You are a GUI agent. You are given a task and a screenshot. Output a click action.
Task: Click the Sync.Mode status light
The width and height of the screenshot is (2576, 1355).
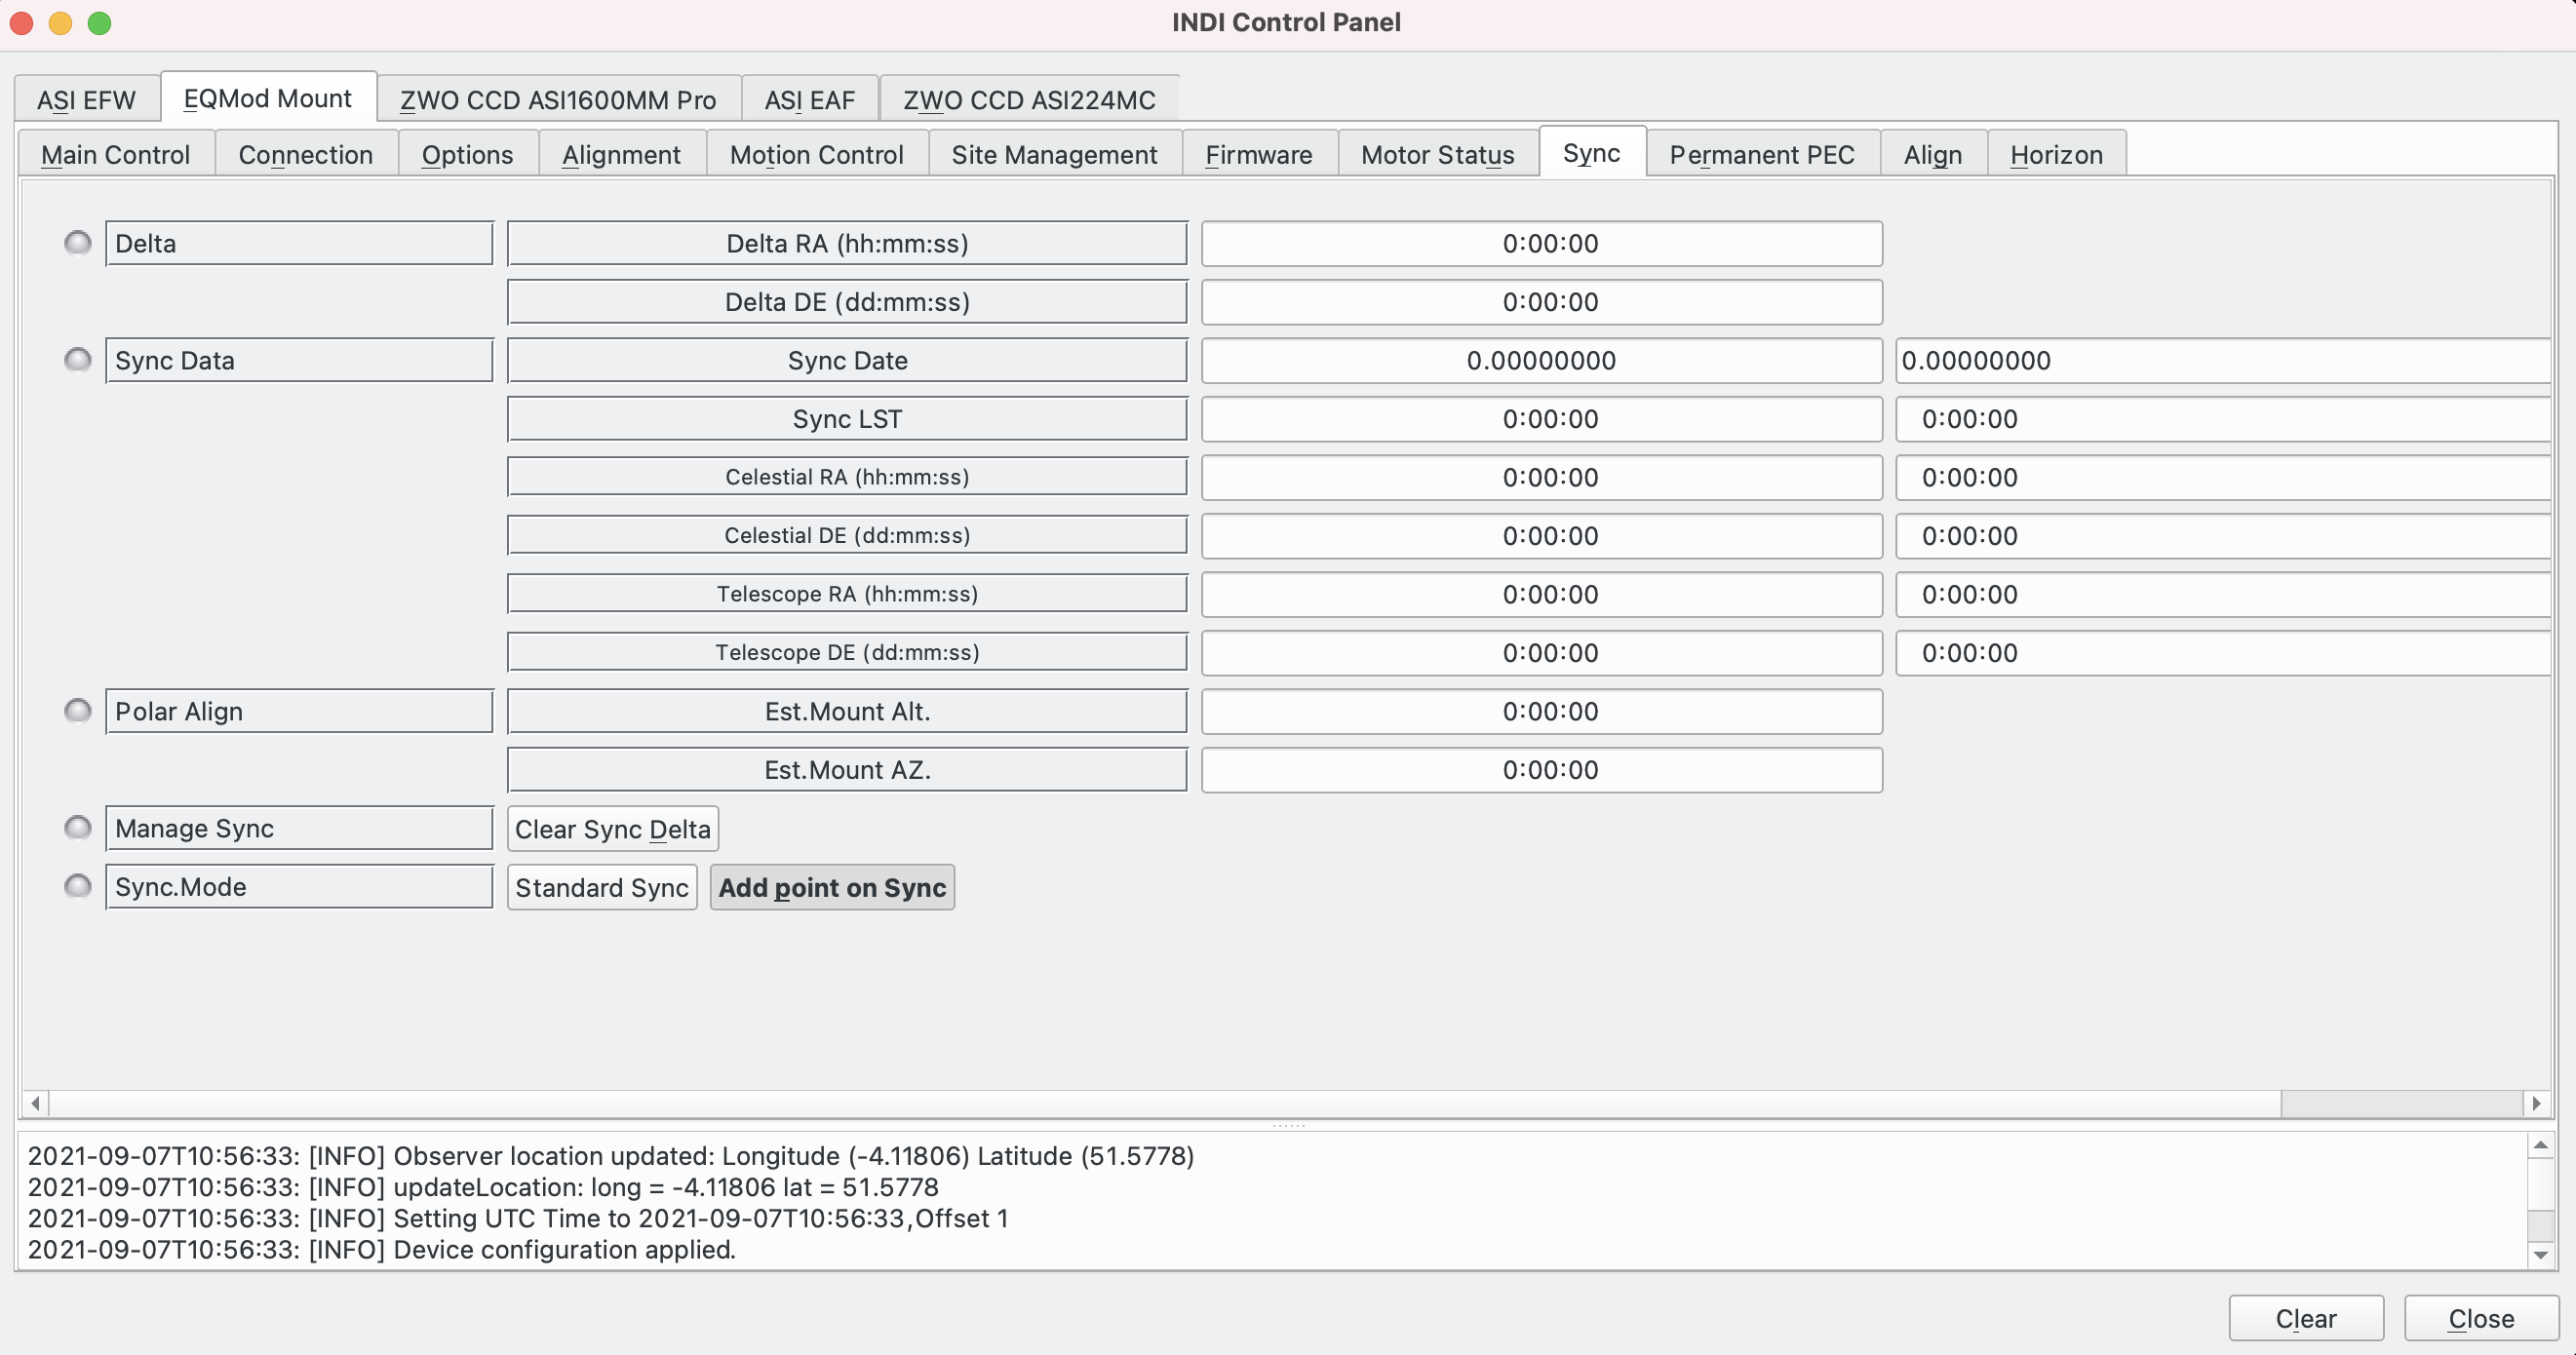point(77,886)
